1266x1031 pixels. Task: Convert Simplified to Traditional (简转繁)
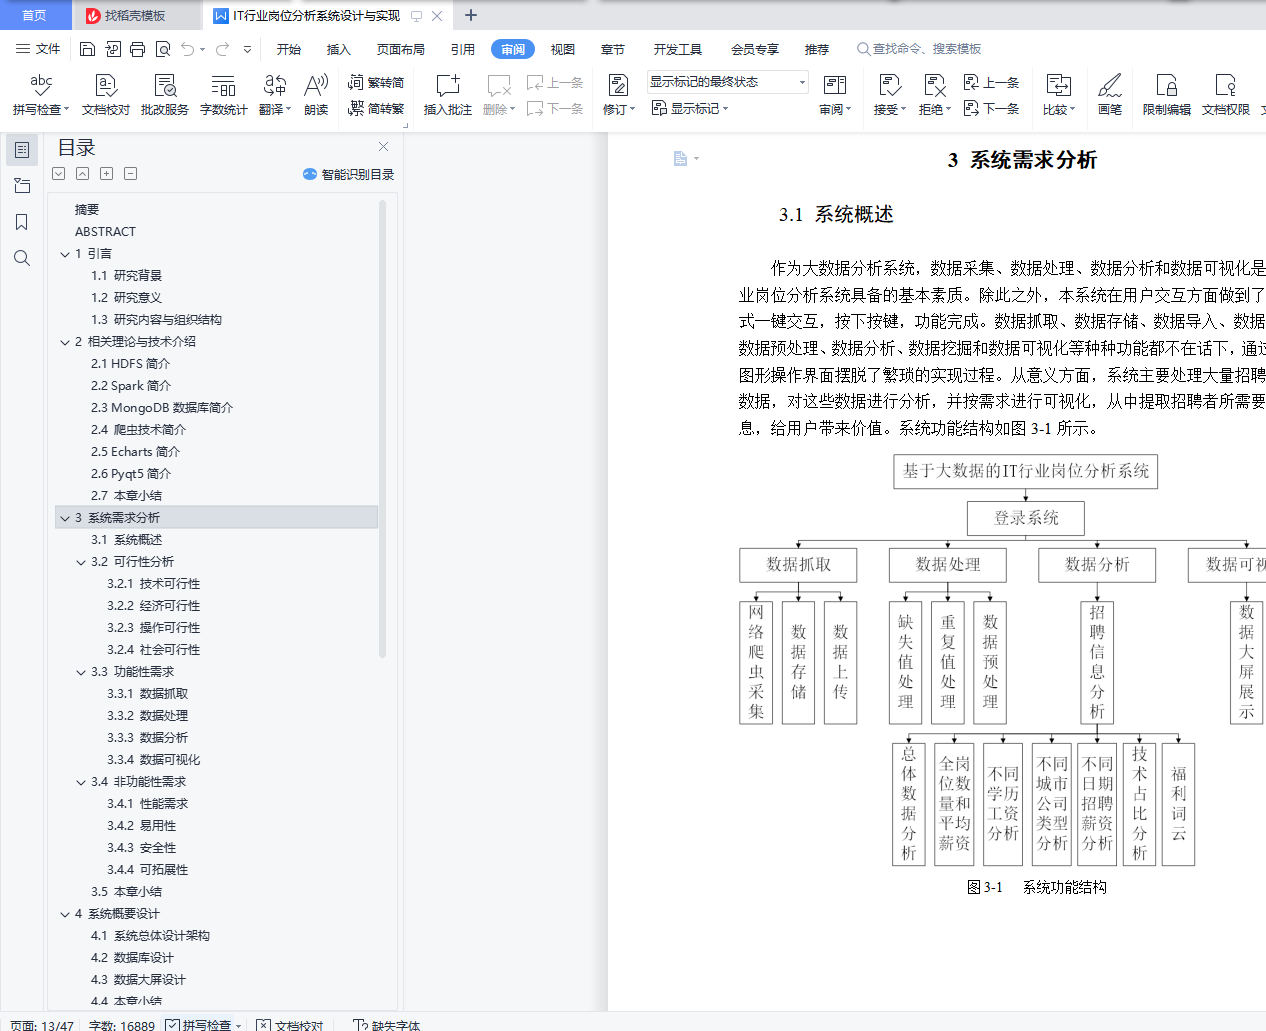pyautogui.click(x=376, y=108)
